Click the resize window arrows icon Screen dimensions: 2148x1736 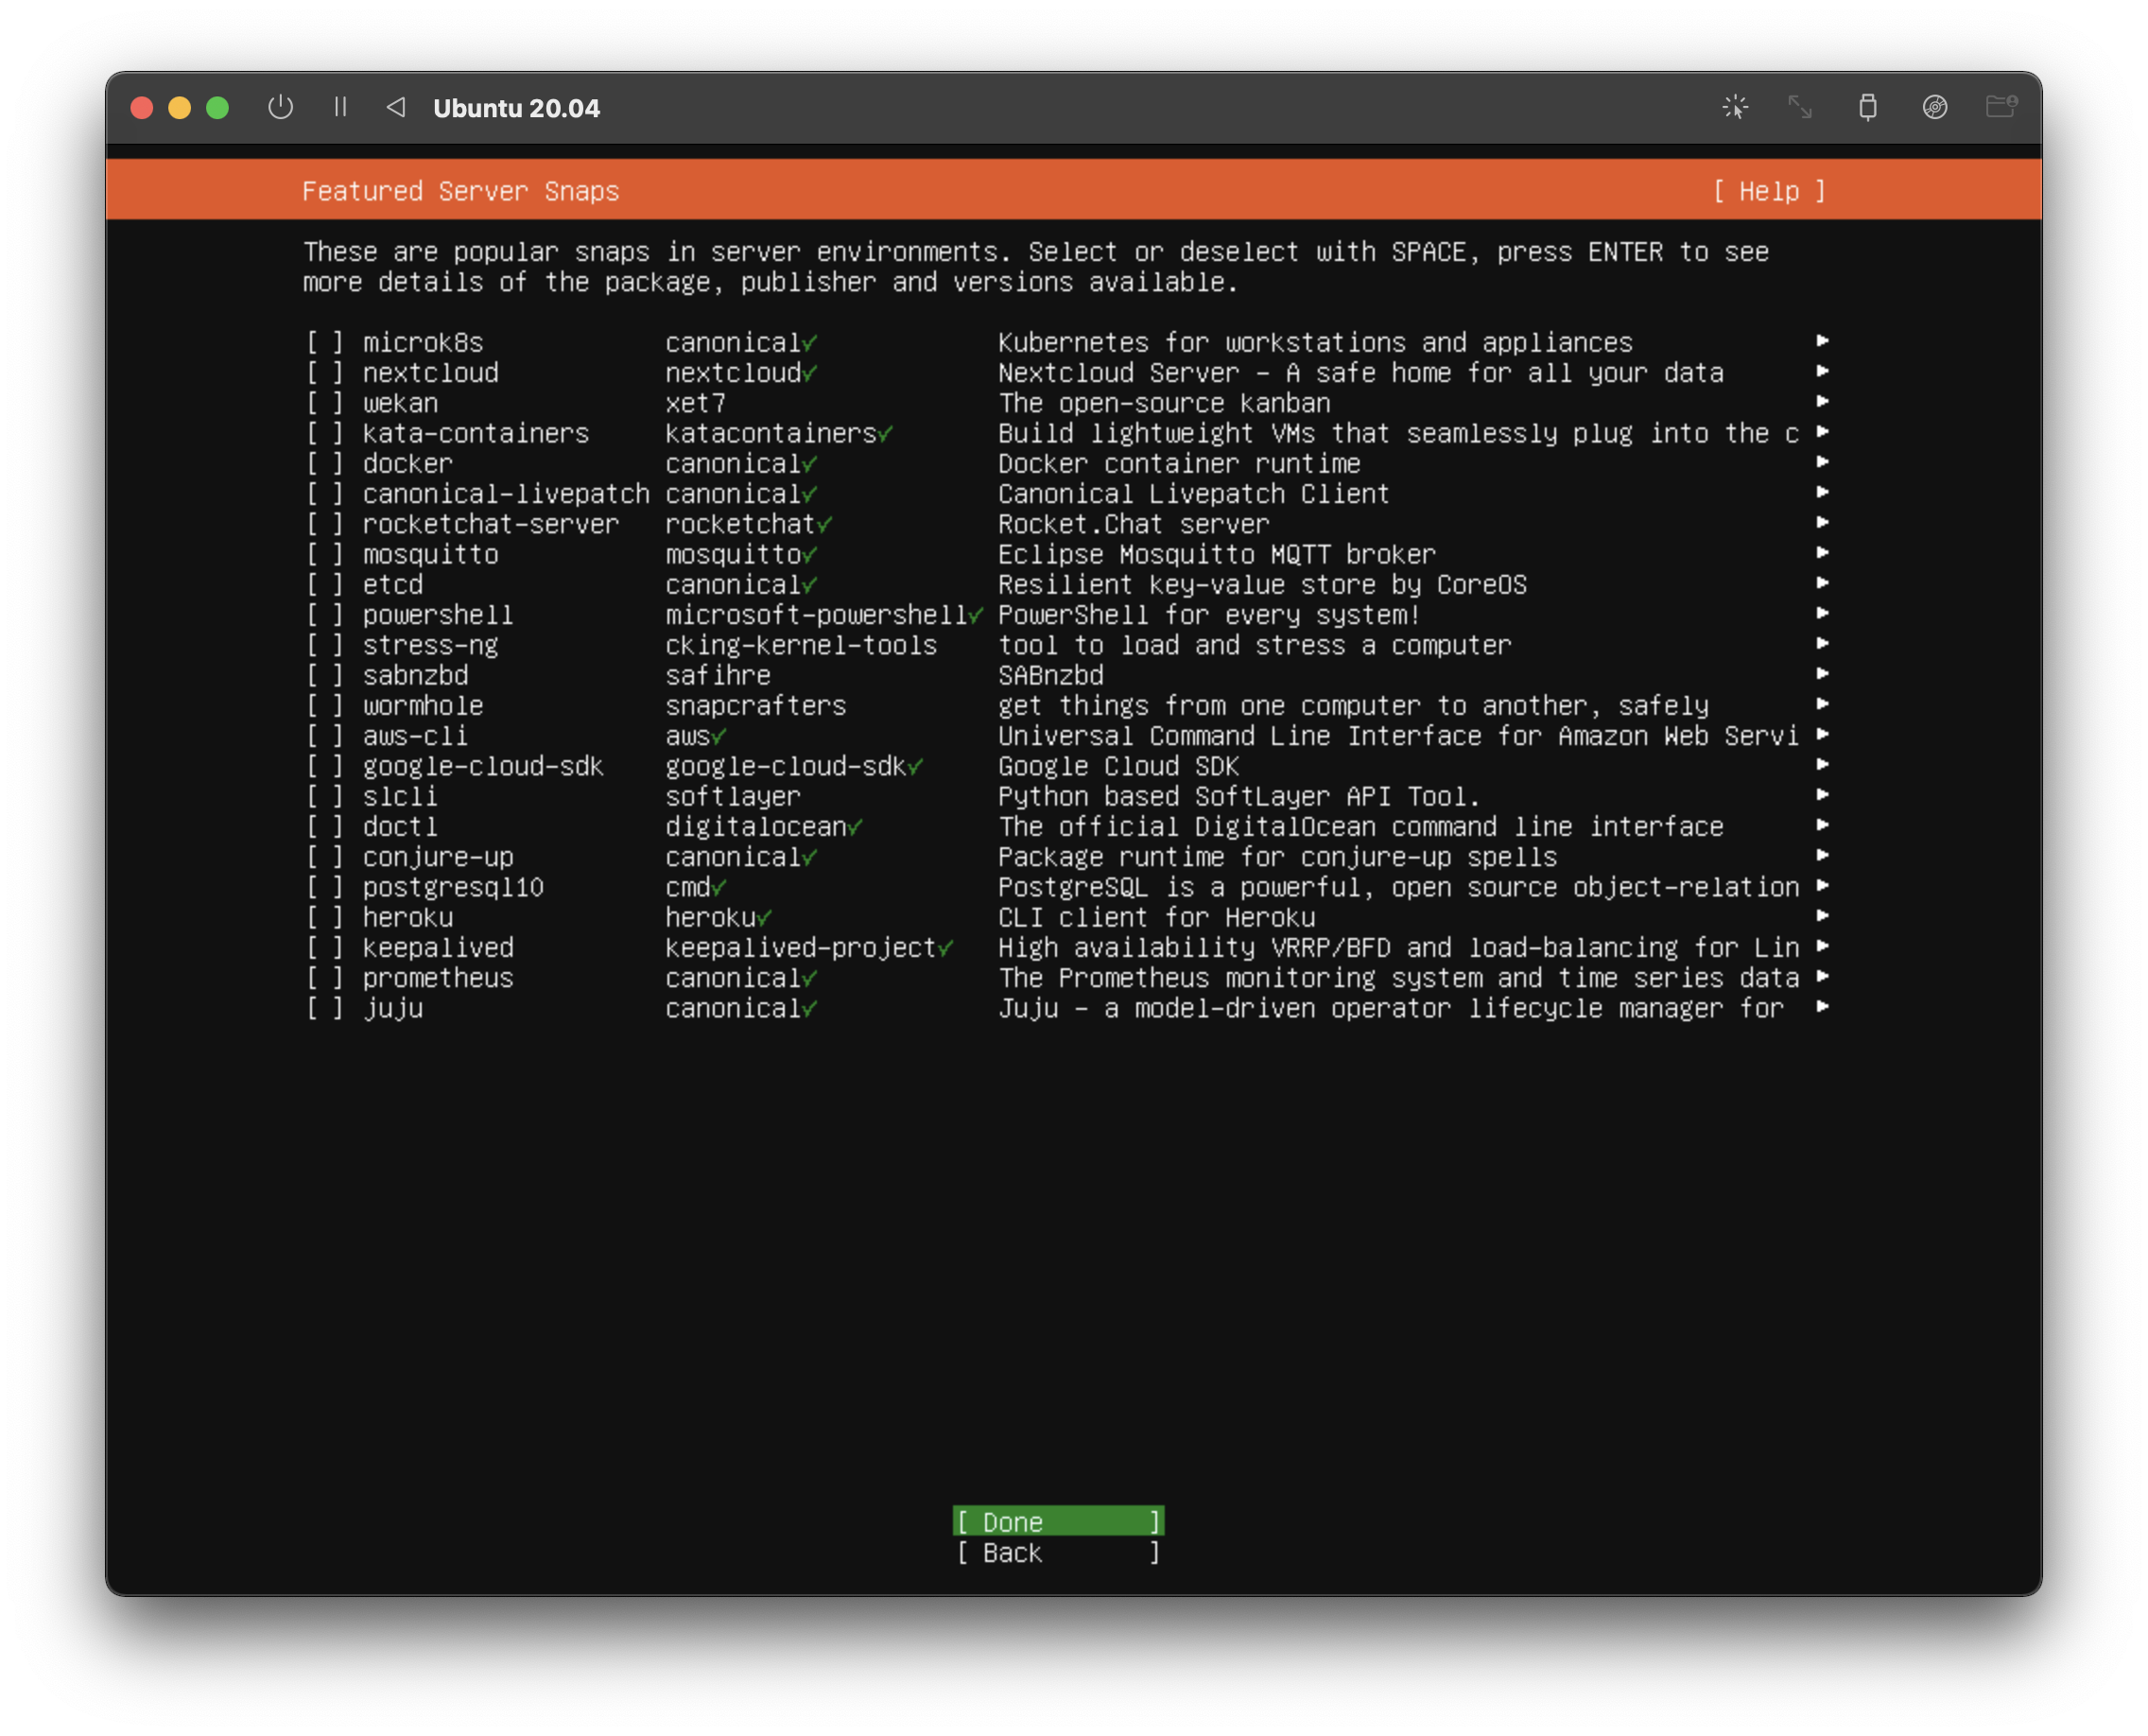(x=1800, y=107)
